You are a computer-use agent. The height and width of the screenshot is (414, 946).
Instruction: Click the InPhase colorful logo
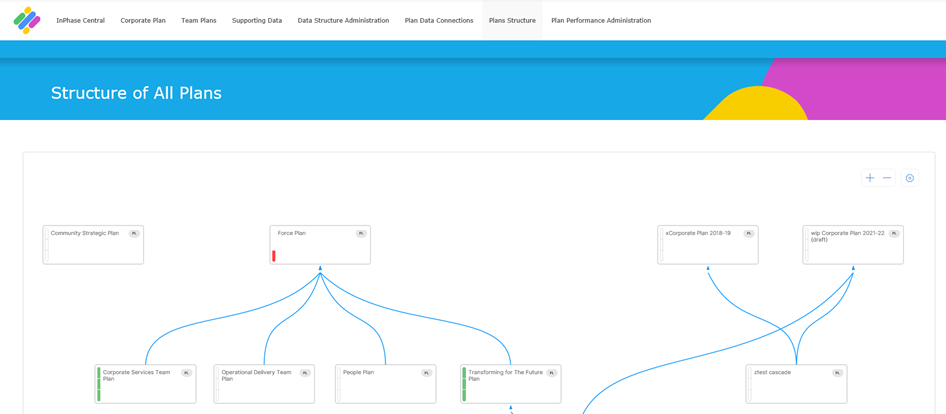tap(27, 20)
